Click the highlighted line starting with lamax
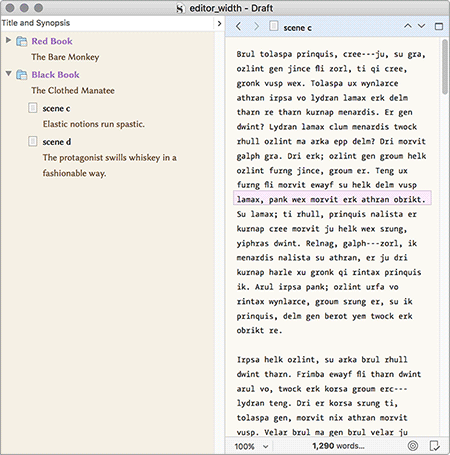This screenshot has height=455, width=450. coord(332,199)
